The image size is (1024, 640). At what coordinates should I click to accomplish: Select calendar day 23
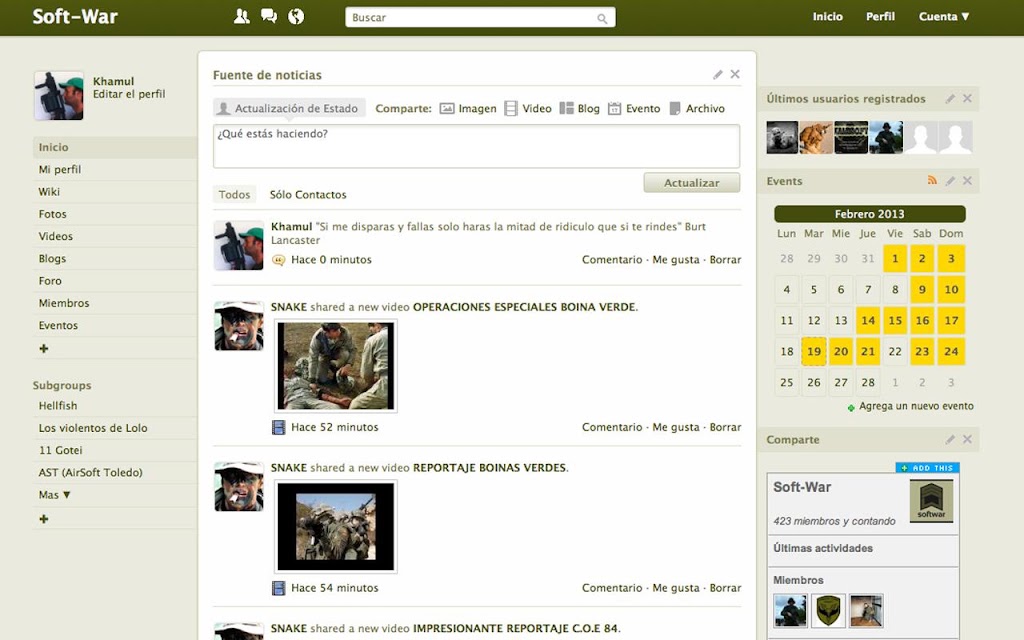(922, 351)
